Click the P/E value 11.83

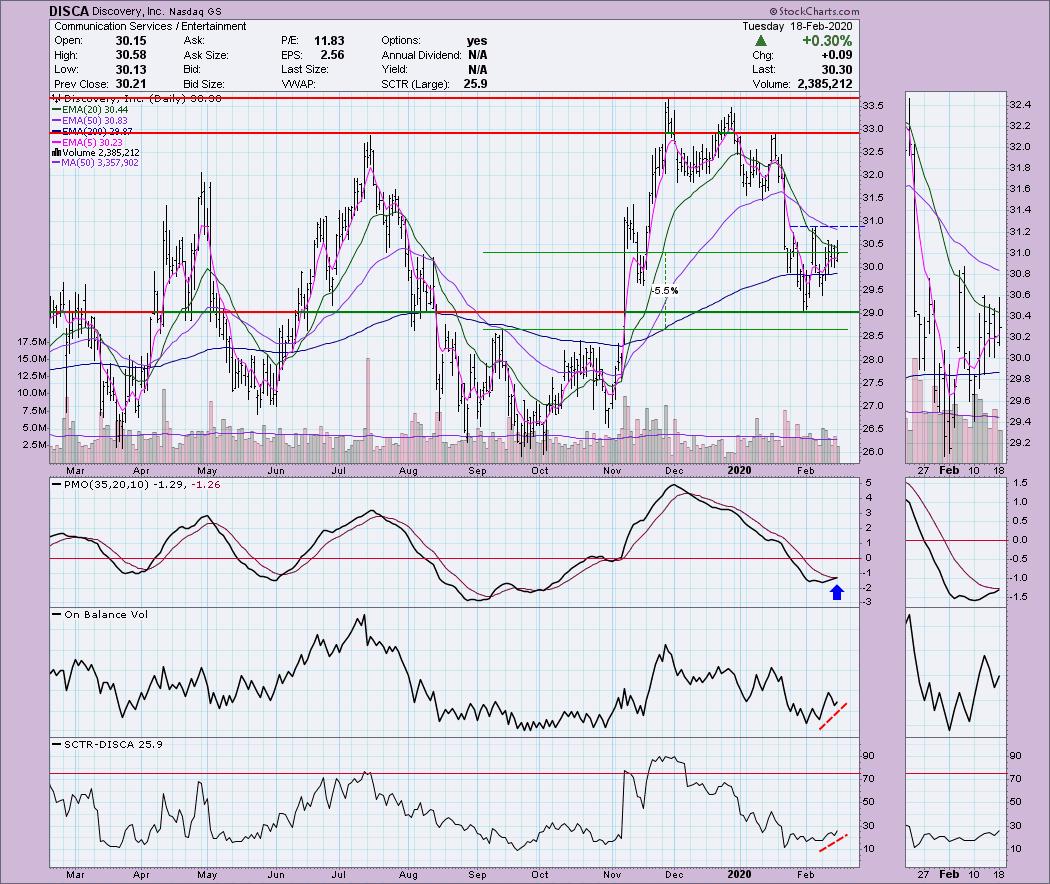click(329, 40)
